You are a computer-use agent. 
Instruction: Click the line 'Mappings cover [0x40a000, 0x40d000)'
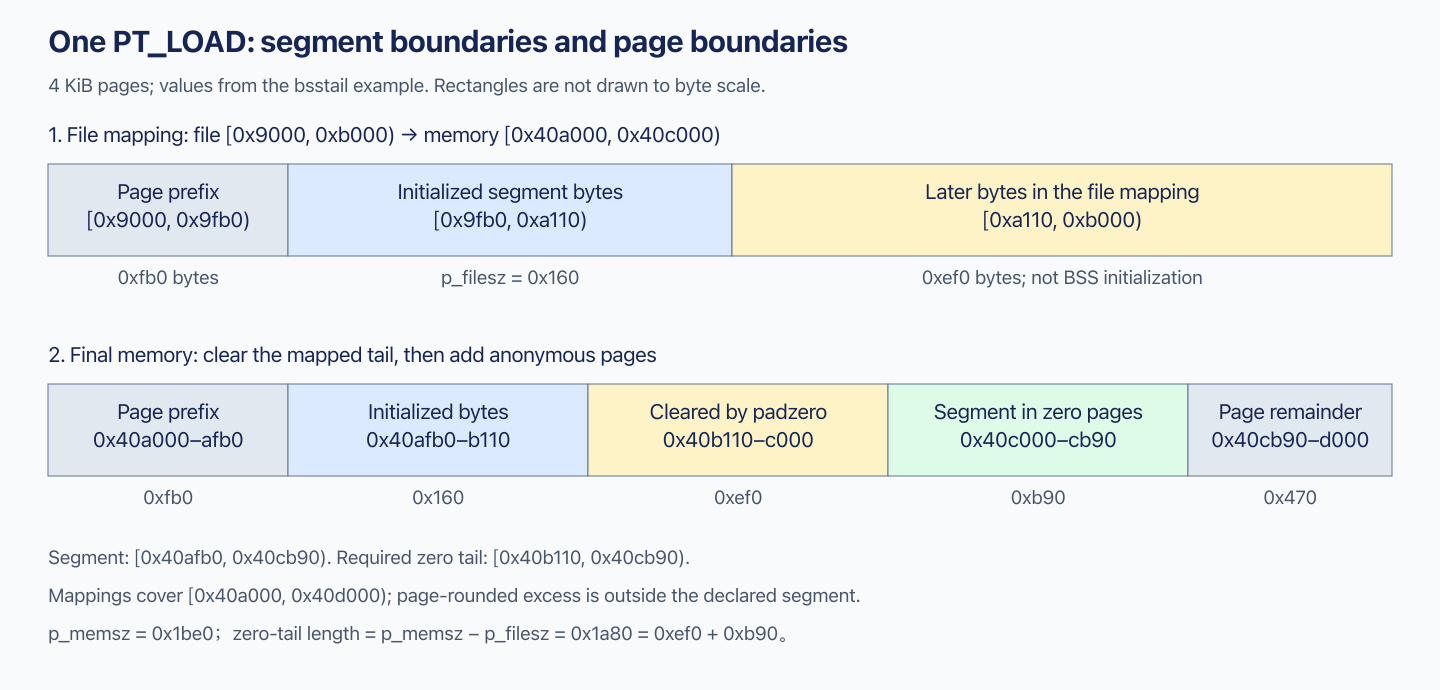point(454,596)
